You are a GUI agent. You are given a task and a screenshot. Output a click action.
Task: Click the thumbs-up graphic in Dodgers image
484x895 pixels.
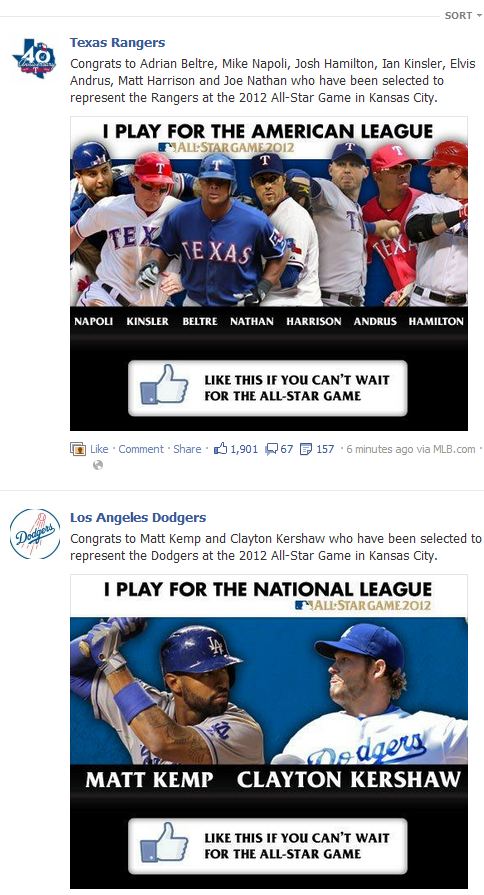tap(164, 842)
